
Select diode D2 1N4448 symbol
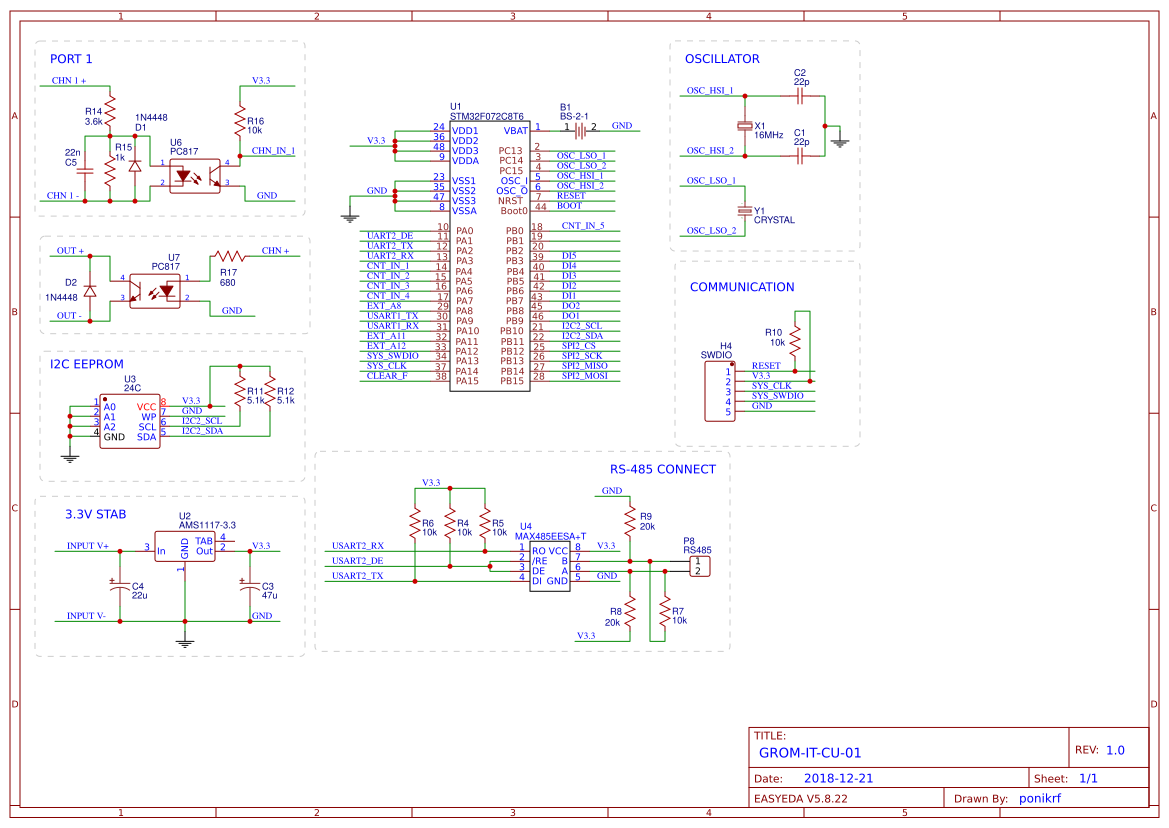point(88,288)
